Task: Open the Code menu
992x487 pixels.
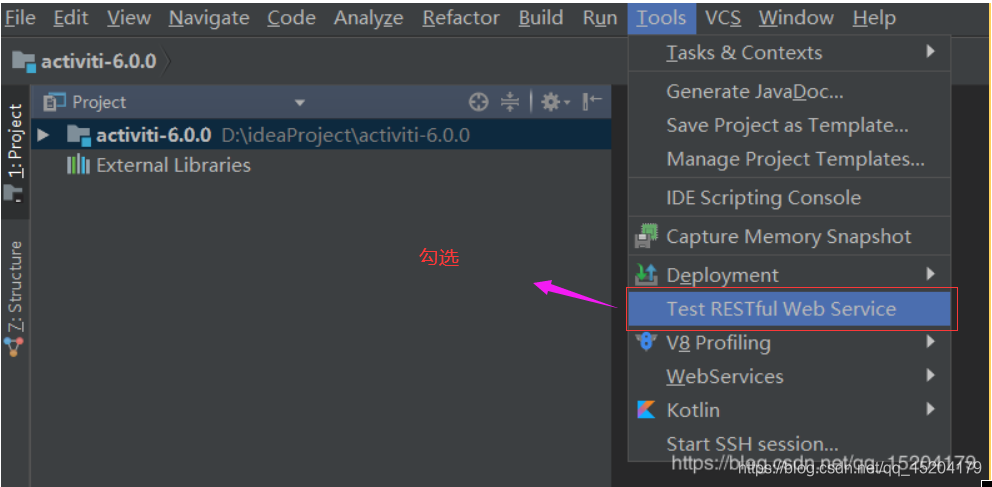Action: pyautogui.click(x=291, y=18)
